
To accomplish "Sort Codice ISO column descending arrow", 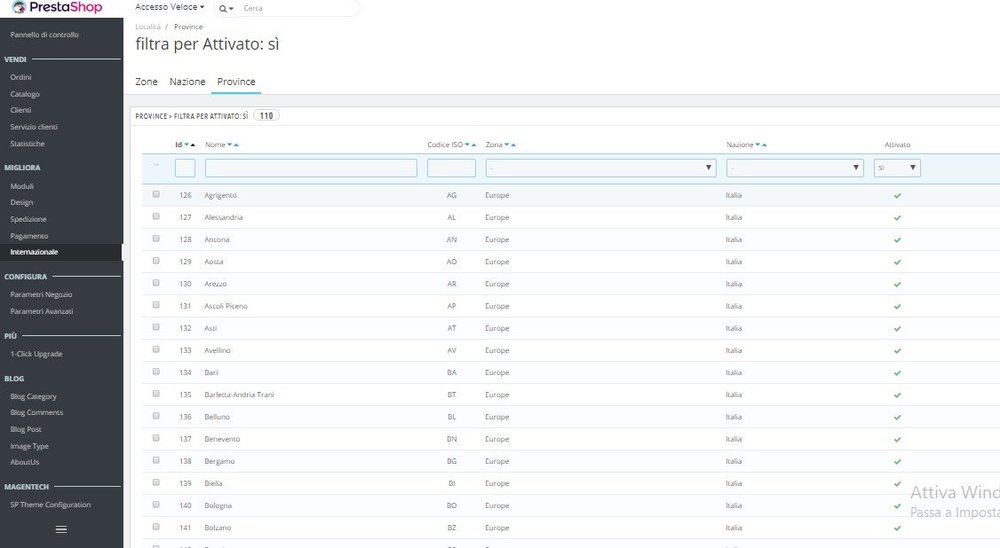I will [x=467, y=145].
